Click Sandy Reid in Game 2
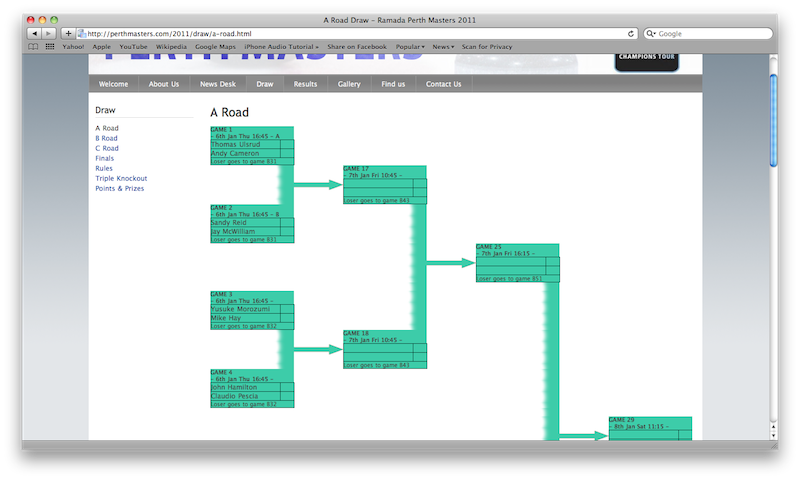This screenshot has height=480, width=800. pos(229,222)
